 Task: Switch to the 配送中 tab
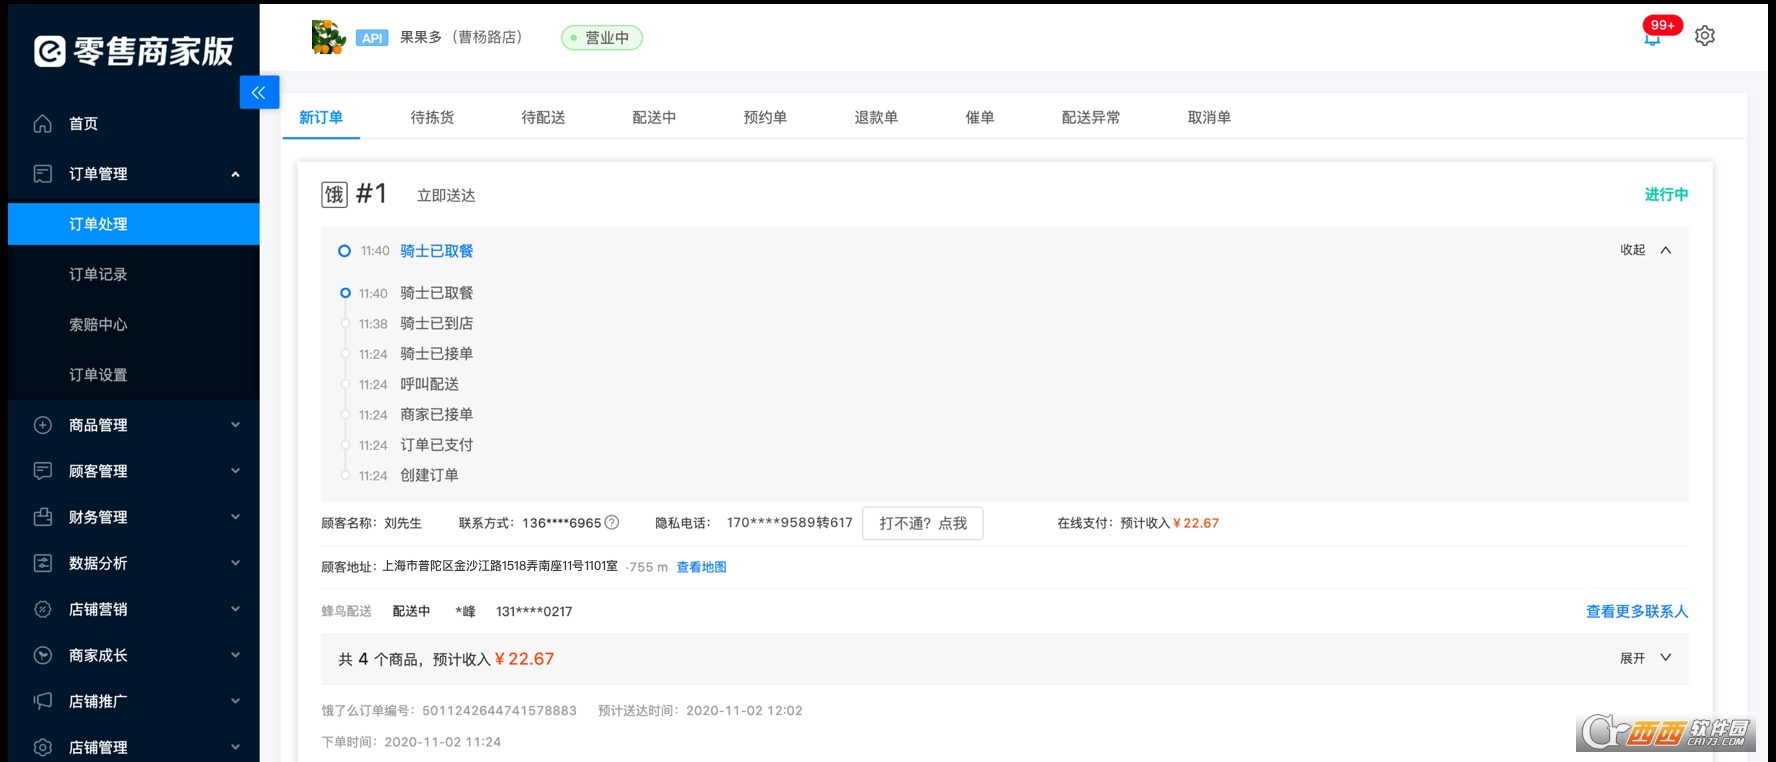coord(654,117)
